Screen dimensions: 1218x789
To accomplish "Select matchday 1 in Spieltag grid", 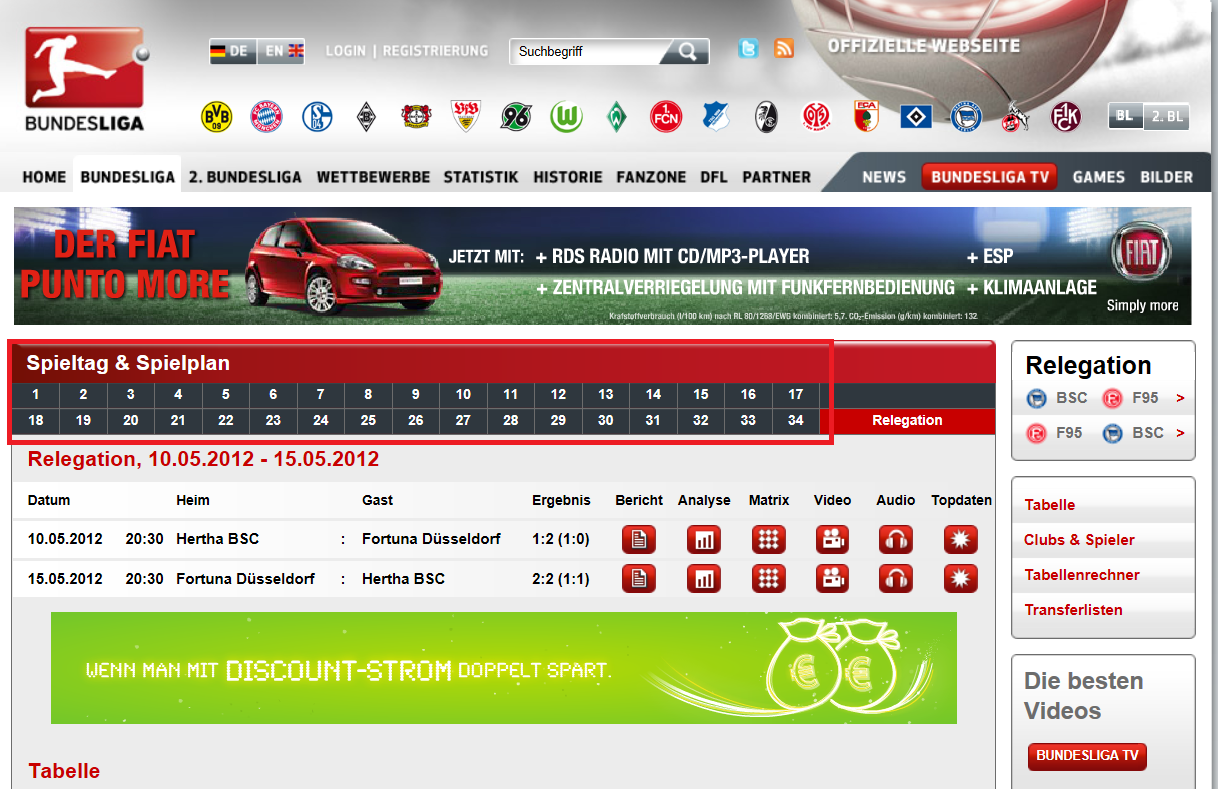I will tap(36, 395).
